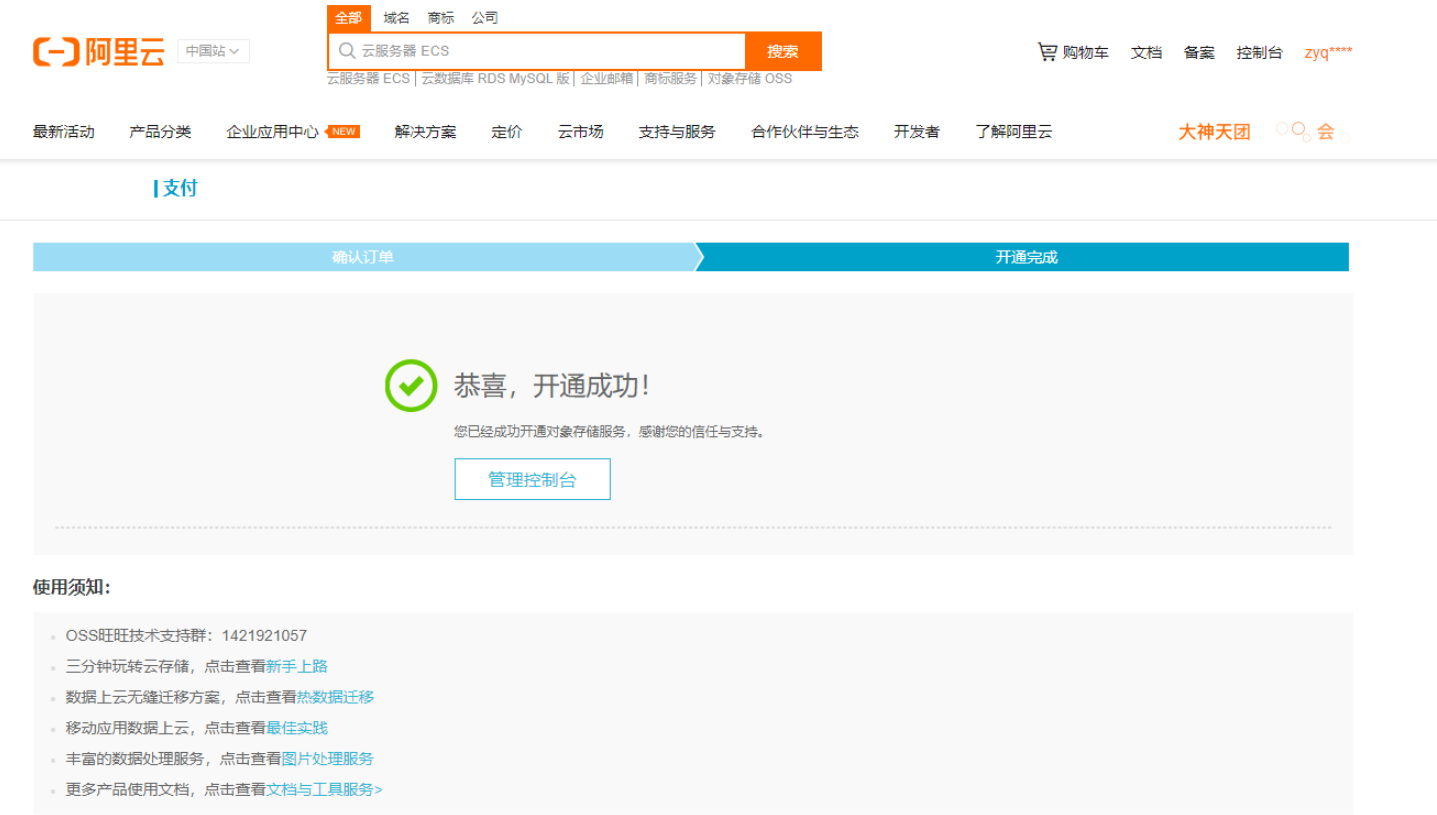Click the search magnifier icon
The height and width of the screenshot is (815, 1437).
coord(347,51)
